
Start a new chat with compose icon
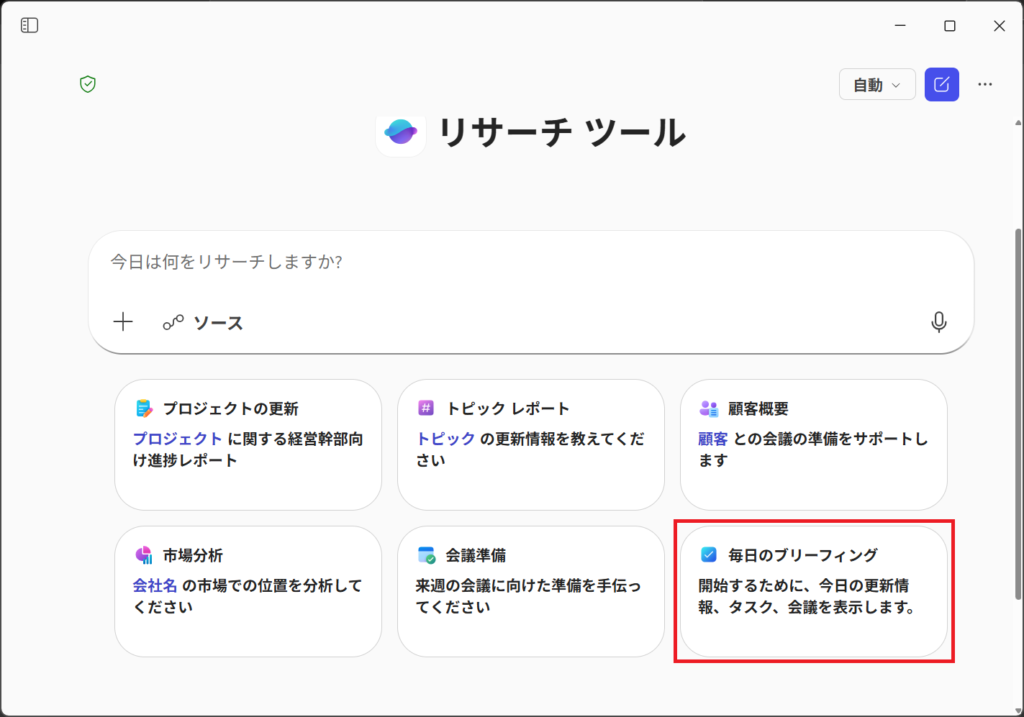pyautogui.click(x=941, y=85)
